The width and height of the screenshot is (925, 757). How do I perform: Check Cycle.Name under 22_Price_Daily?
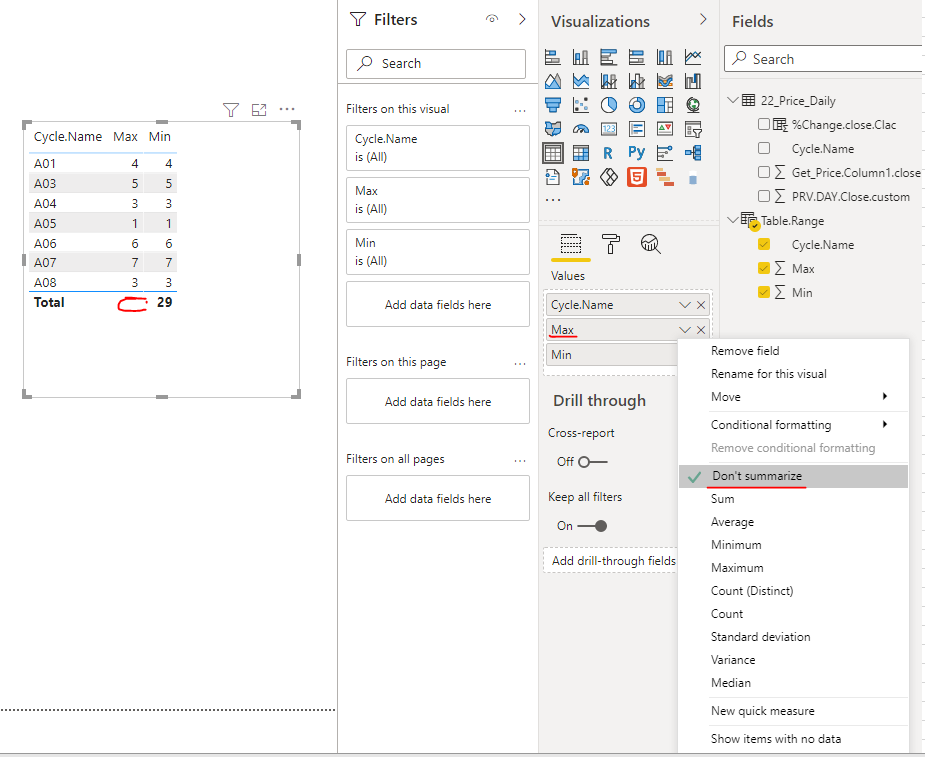pyautogui.click(x=764, y=148)
